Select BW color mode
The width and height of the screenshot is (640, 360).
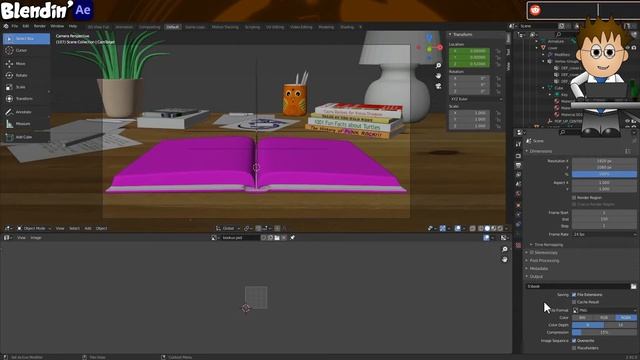coord(582,318)
